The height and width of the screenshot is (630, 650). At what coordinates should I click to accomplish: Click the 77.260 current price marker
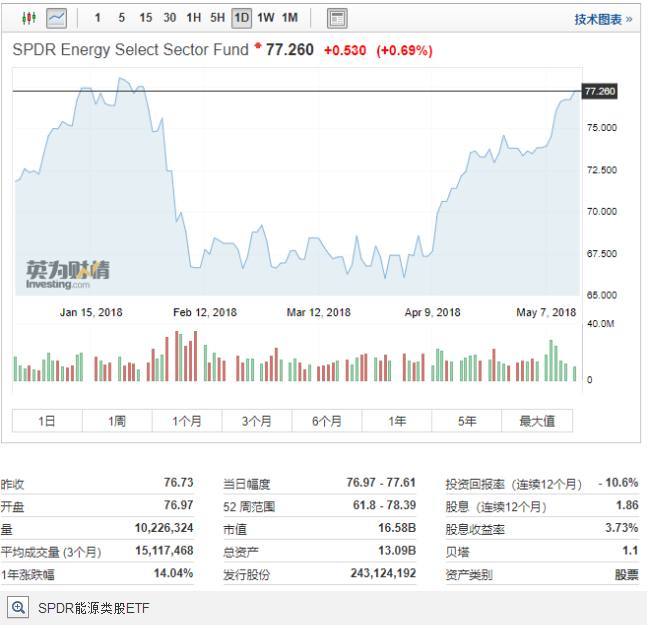coord(600,91)
